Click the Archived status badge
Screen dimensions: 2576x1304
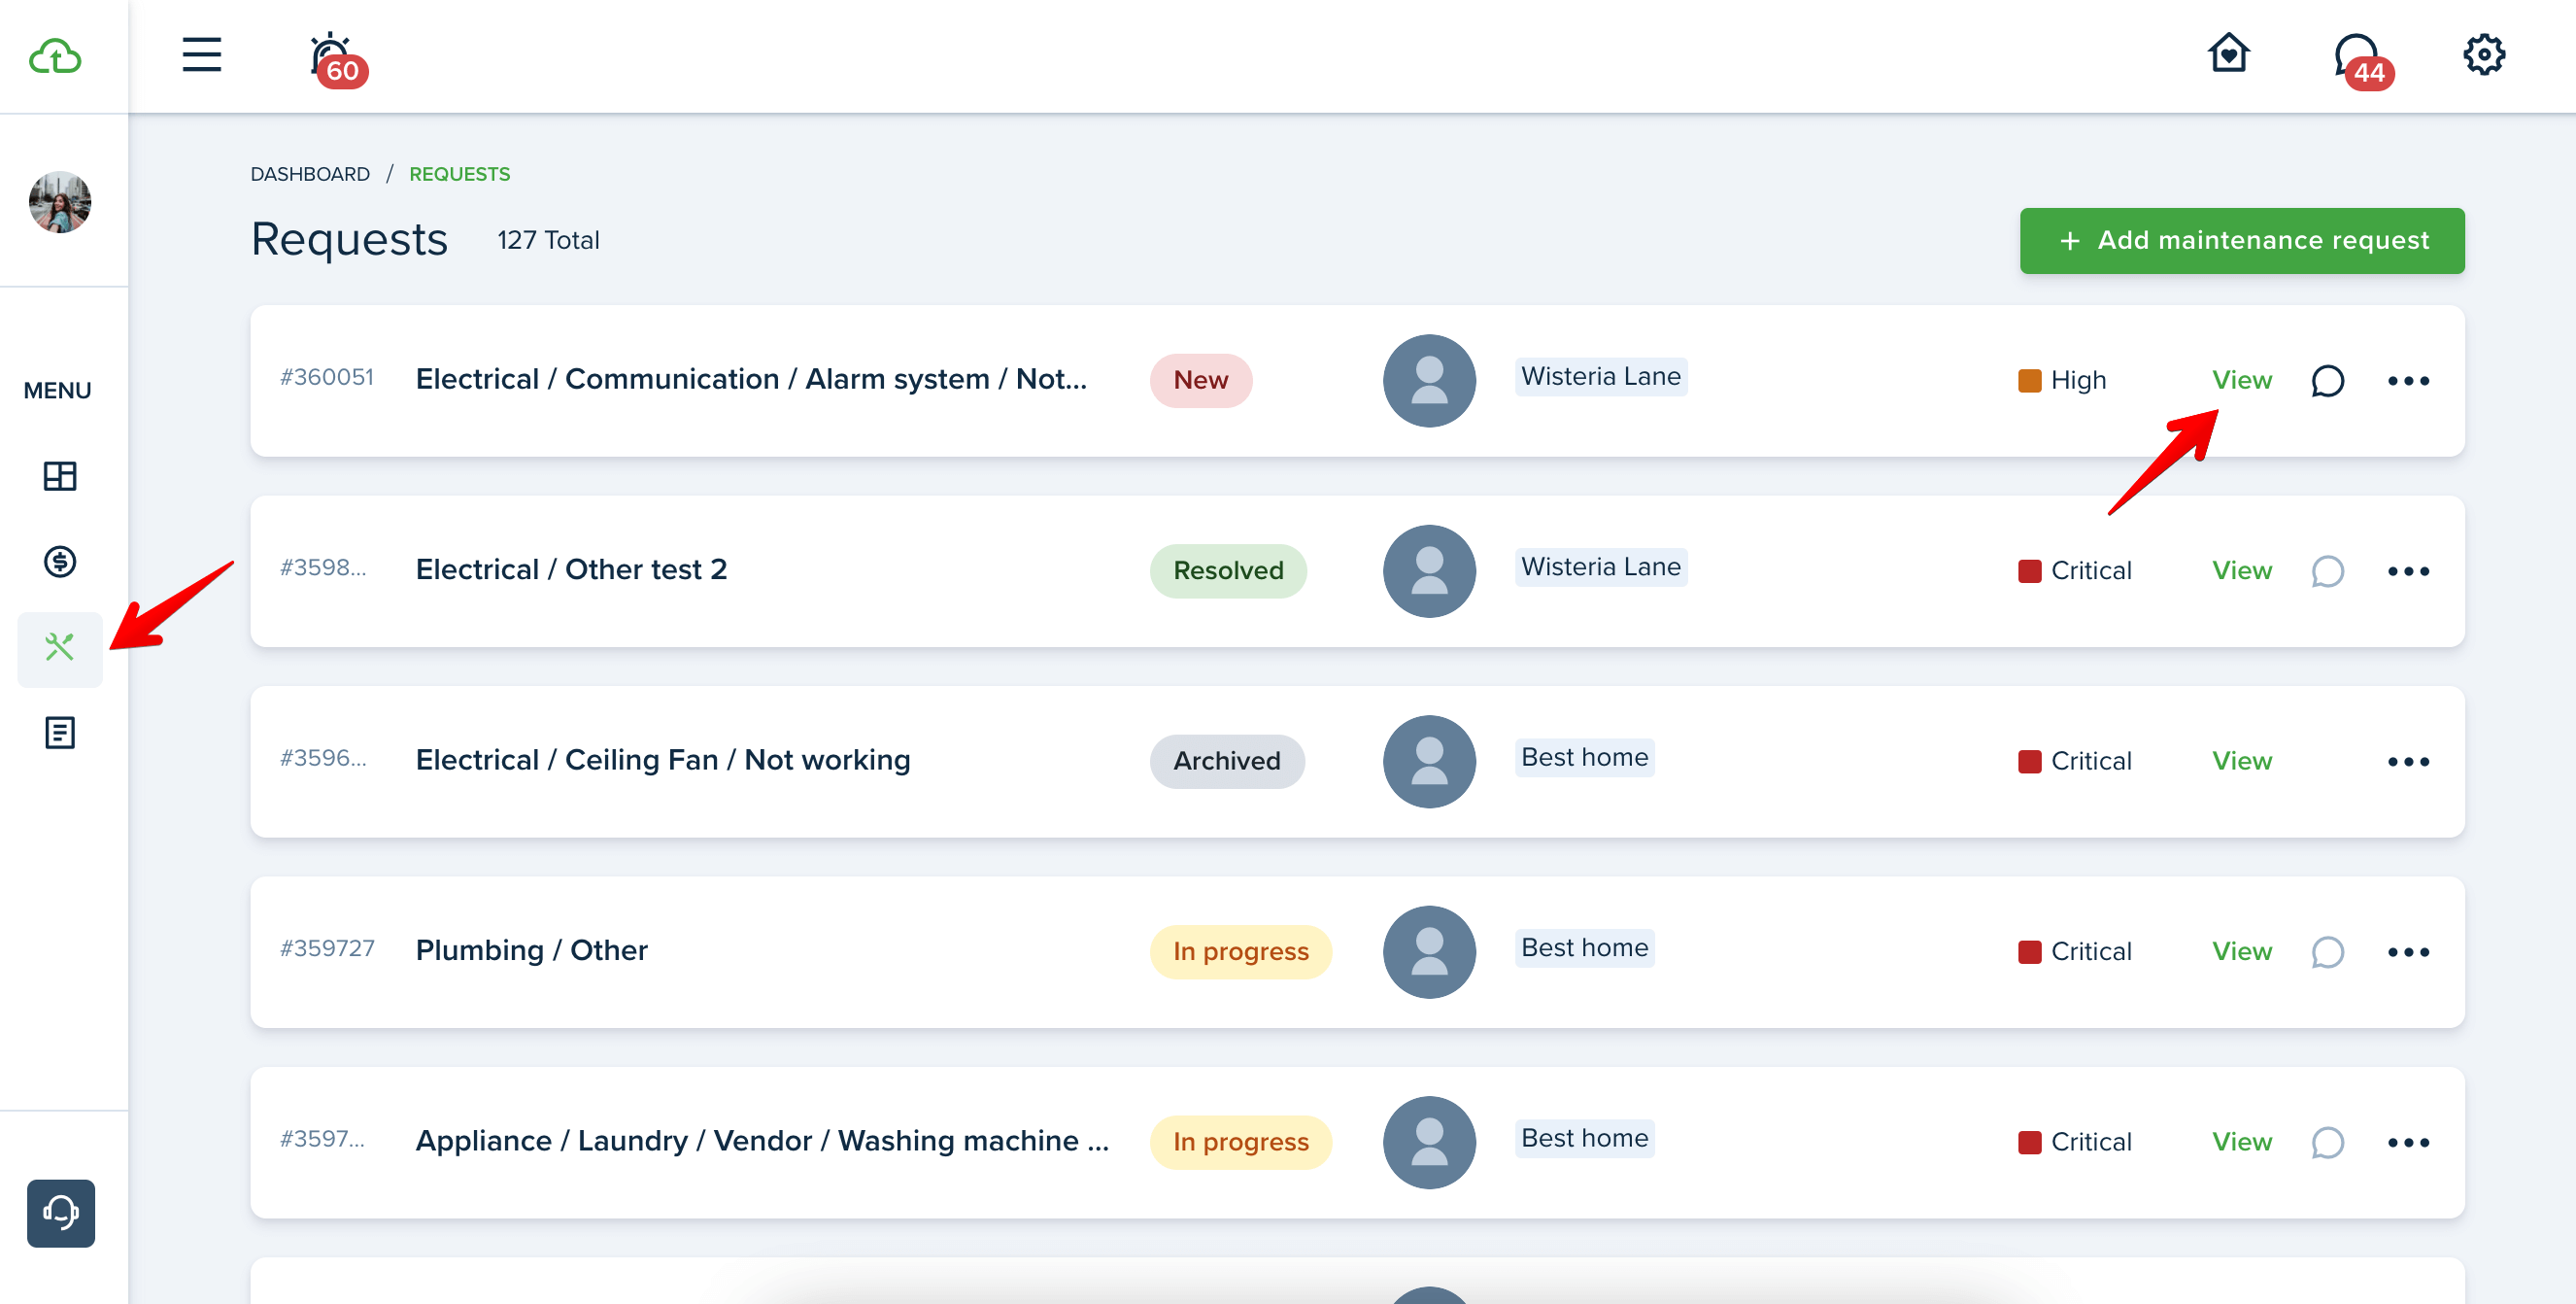tap(1227, 761)
